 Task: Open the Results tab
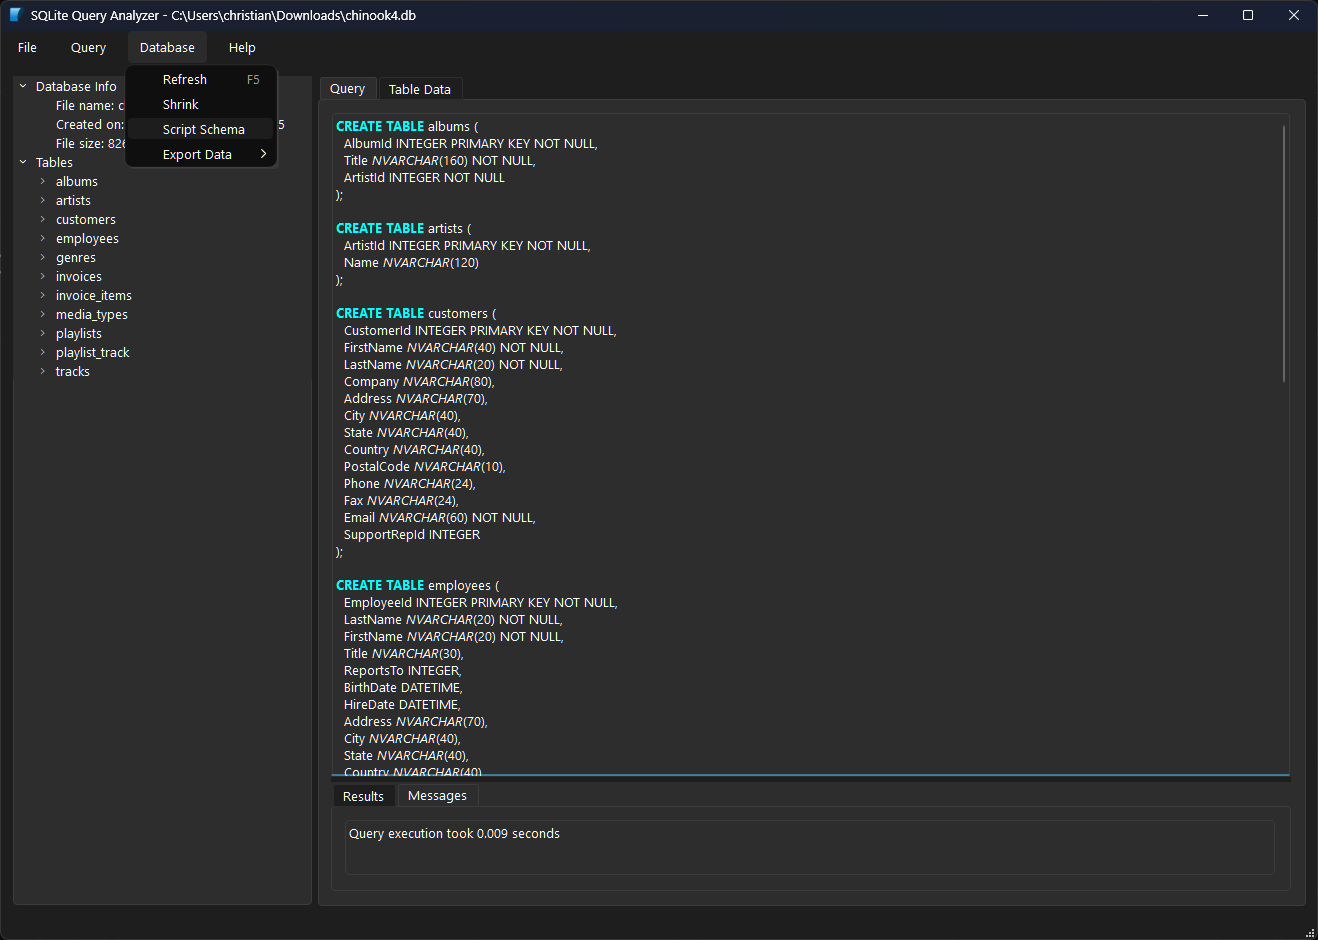tap(363, 796)
